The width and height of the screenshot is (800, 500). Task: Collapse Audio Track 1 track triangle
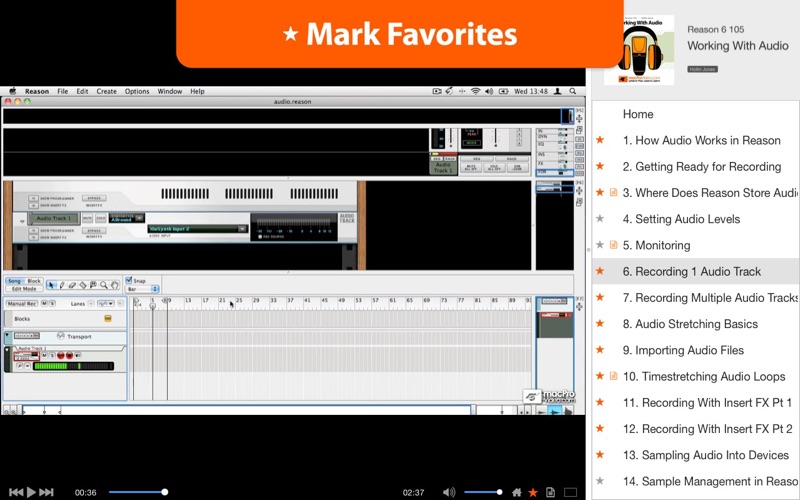pyautogui.click(x=7, y=349)
